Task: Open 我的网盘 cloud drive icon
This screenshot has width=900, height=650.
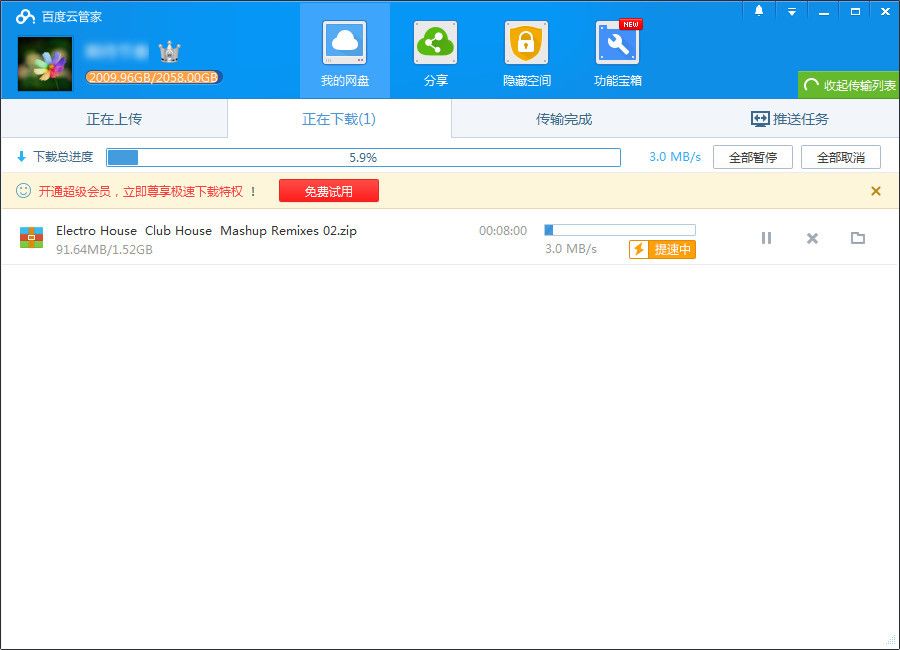Action: tap(344, 44)
